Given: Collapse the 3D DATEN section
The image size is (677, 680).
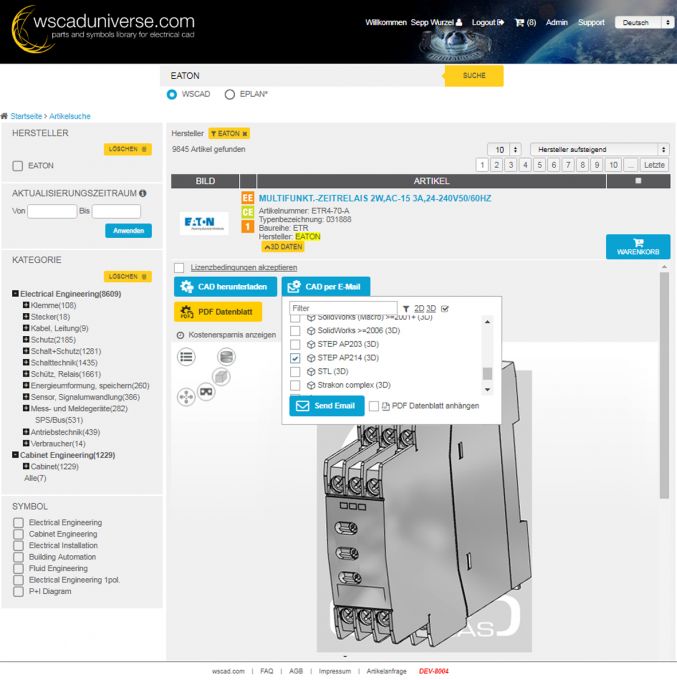Looking at the screenshot, I should (283, 247).
